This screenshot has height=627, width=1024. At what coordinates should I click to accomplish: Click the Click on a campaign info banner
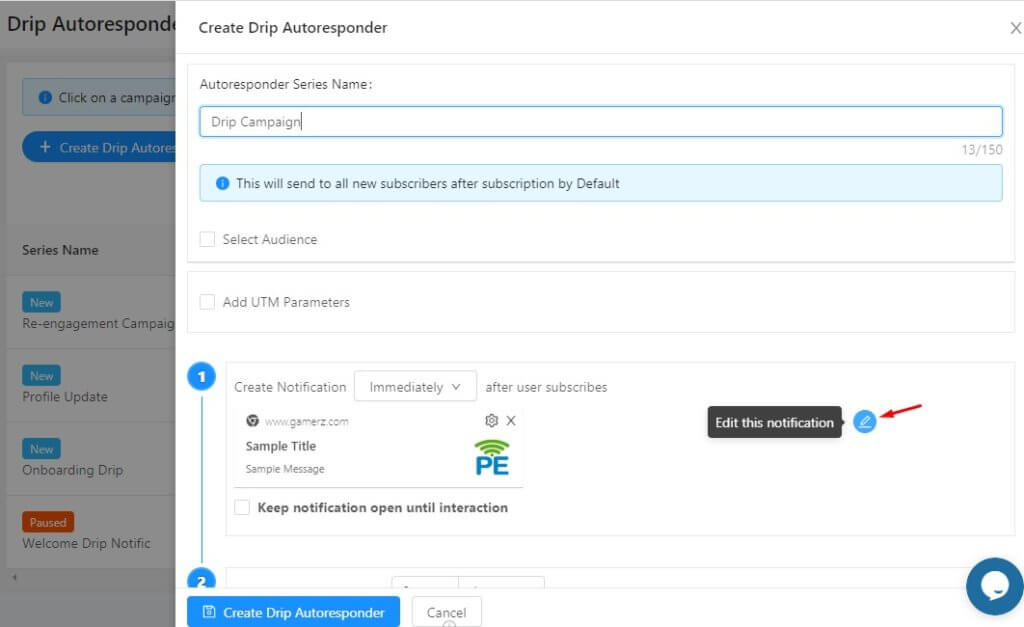pyautogui.click(x=99, y=97)
